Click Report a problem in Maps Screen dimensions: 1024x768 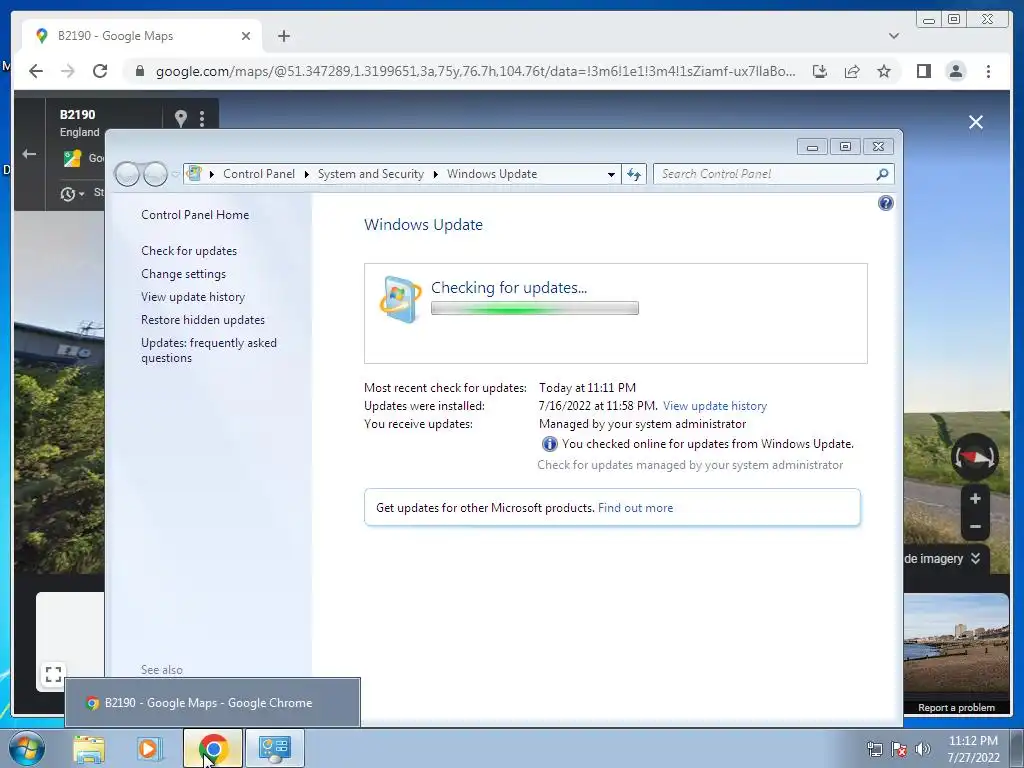(956, 707)
